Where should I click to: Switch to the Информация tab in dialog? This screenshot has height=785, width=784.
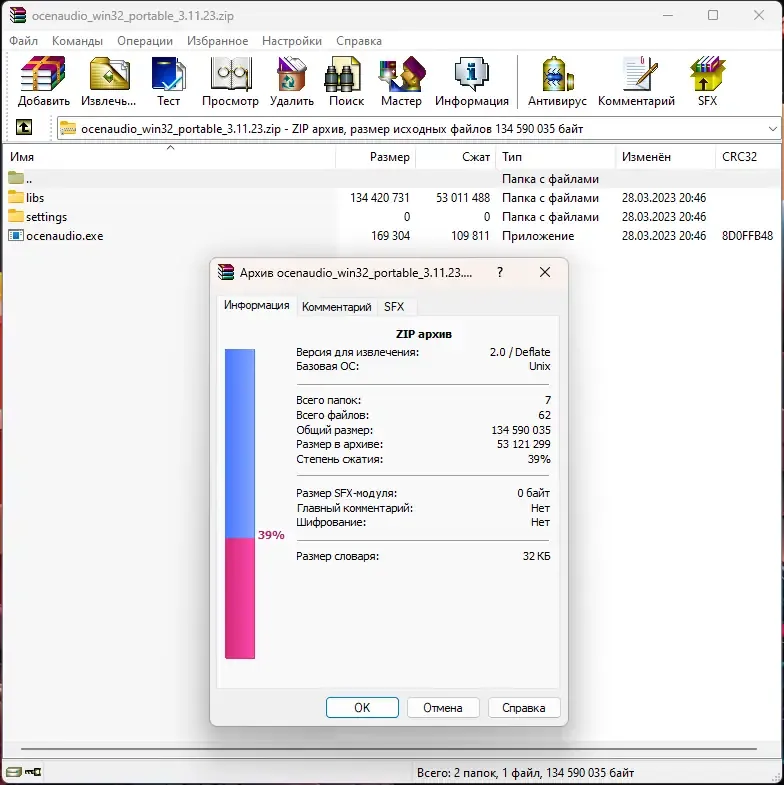[x=256, y=305]
